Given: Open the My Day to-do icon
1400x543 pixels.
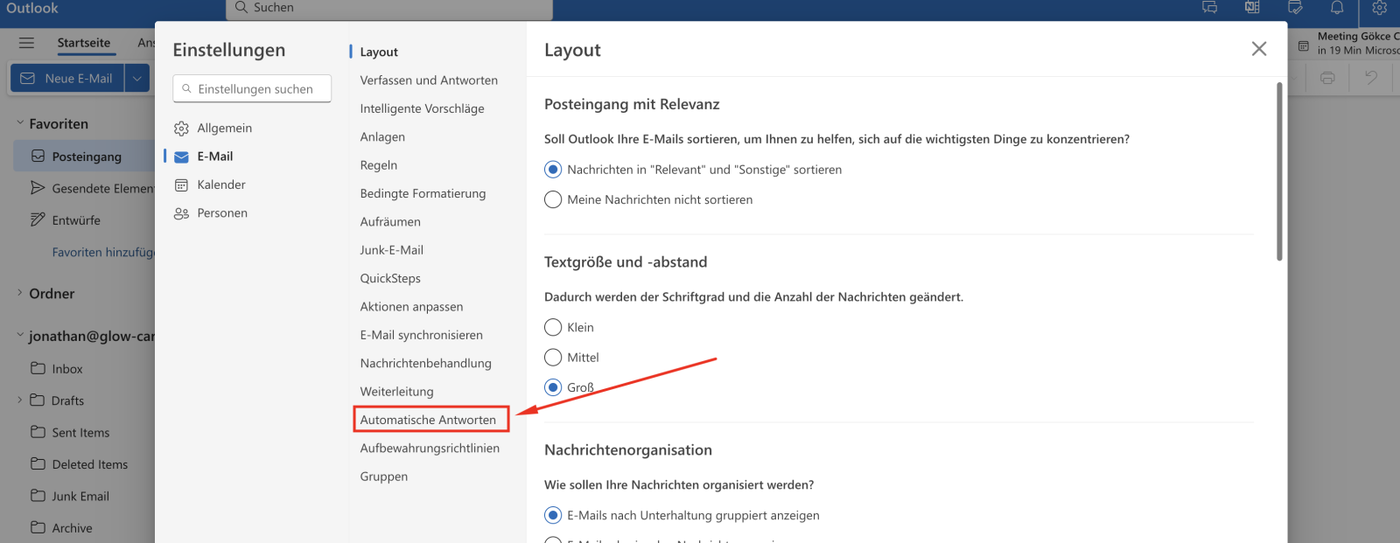Looking at the screenshot, I should click(1295, 8).
